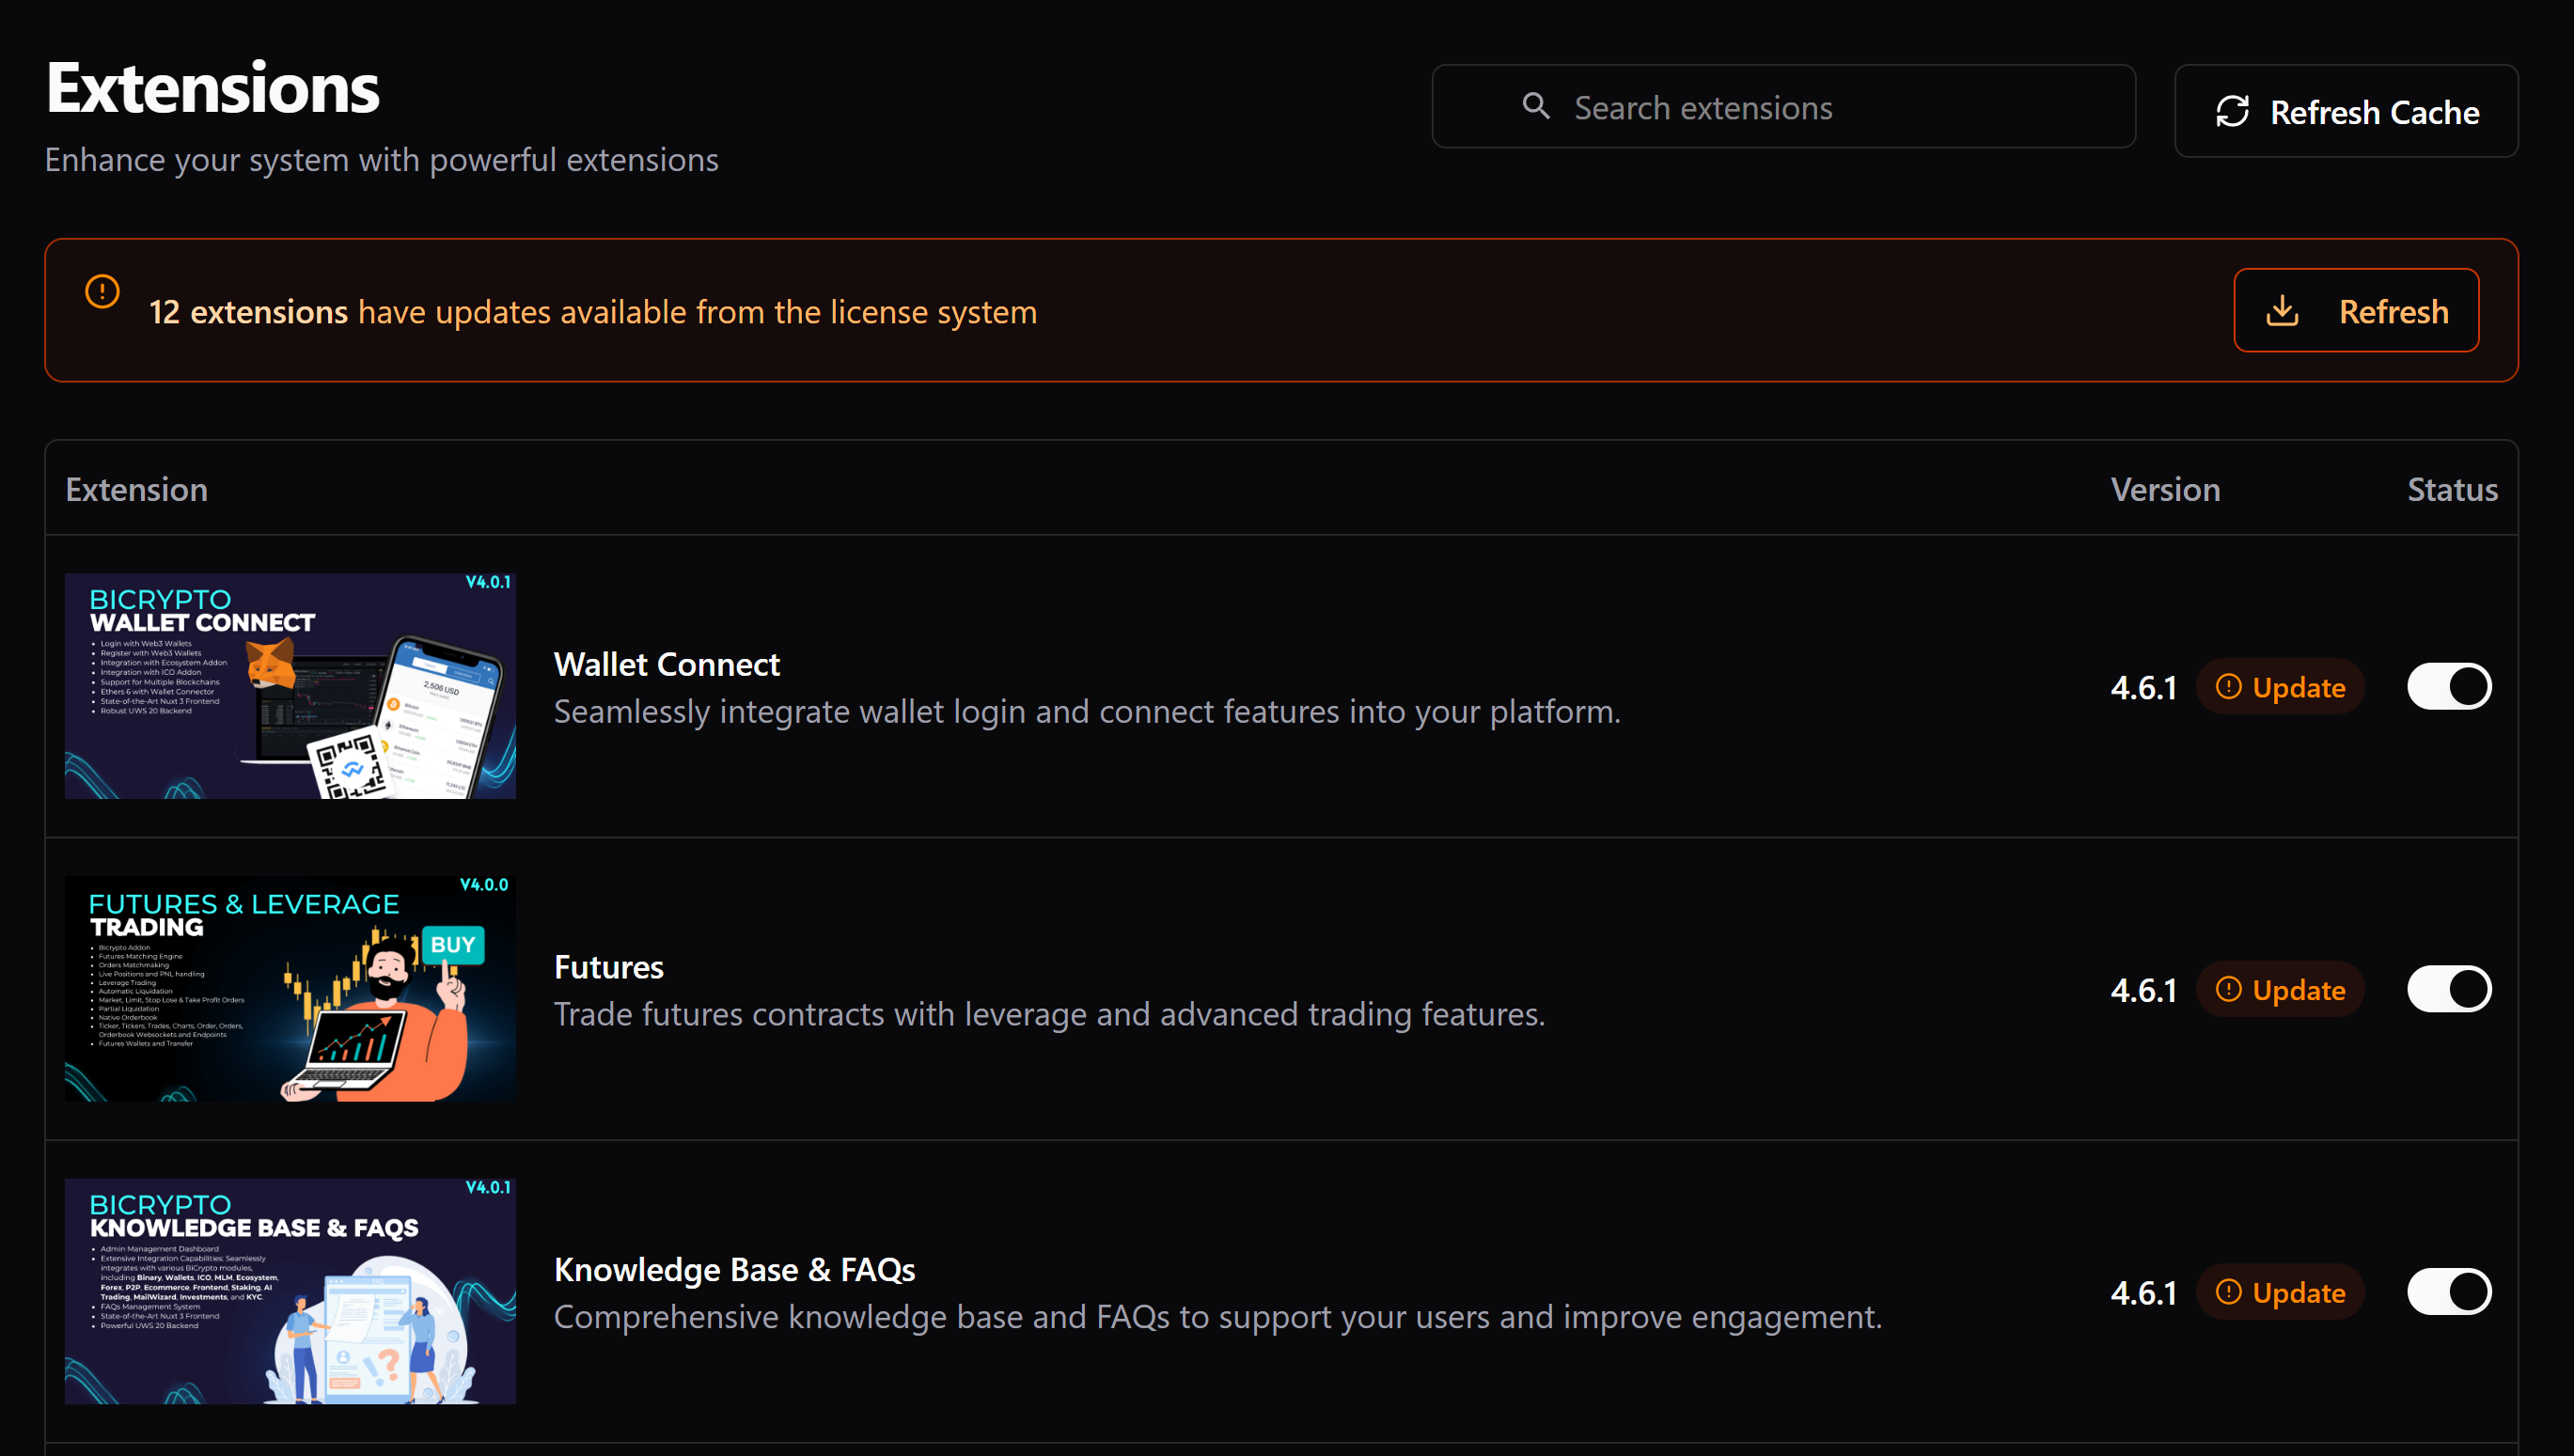Click the search magnifier icon in the search bar

point(1536,106)
